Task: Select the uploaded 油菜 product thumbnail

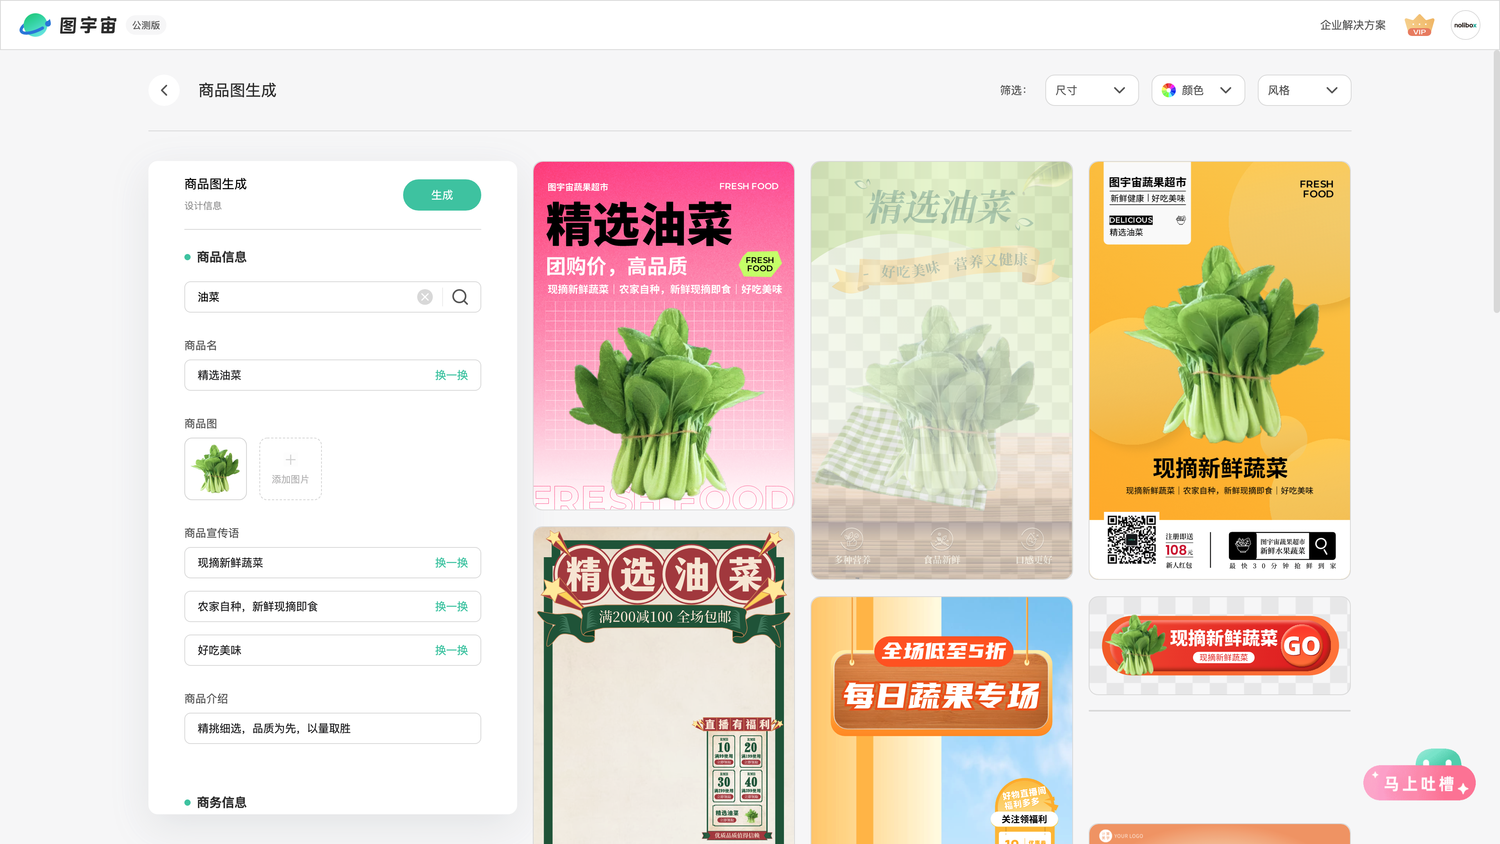Action: pyautogui.click(x=215, y=468)
